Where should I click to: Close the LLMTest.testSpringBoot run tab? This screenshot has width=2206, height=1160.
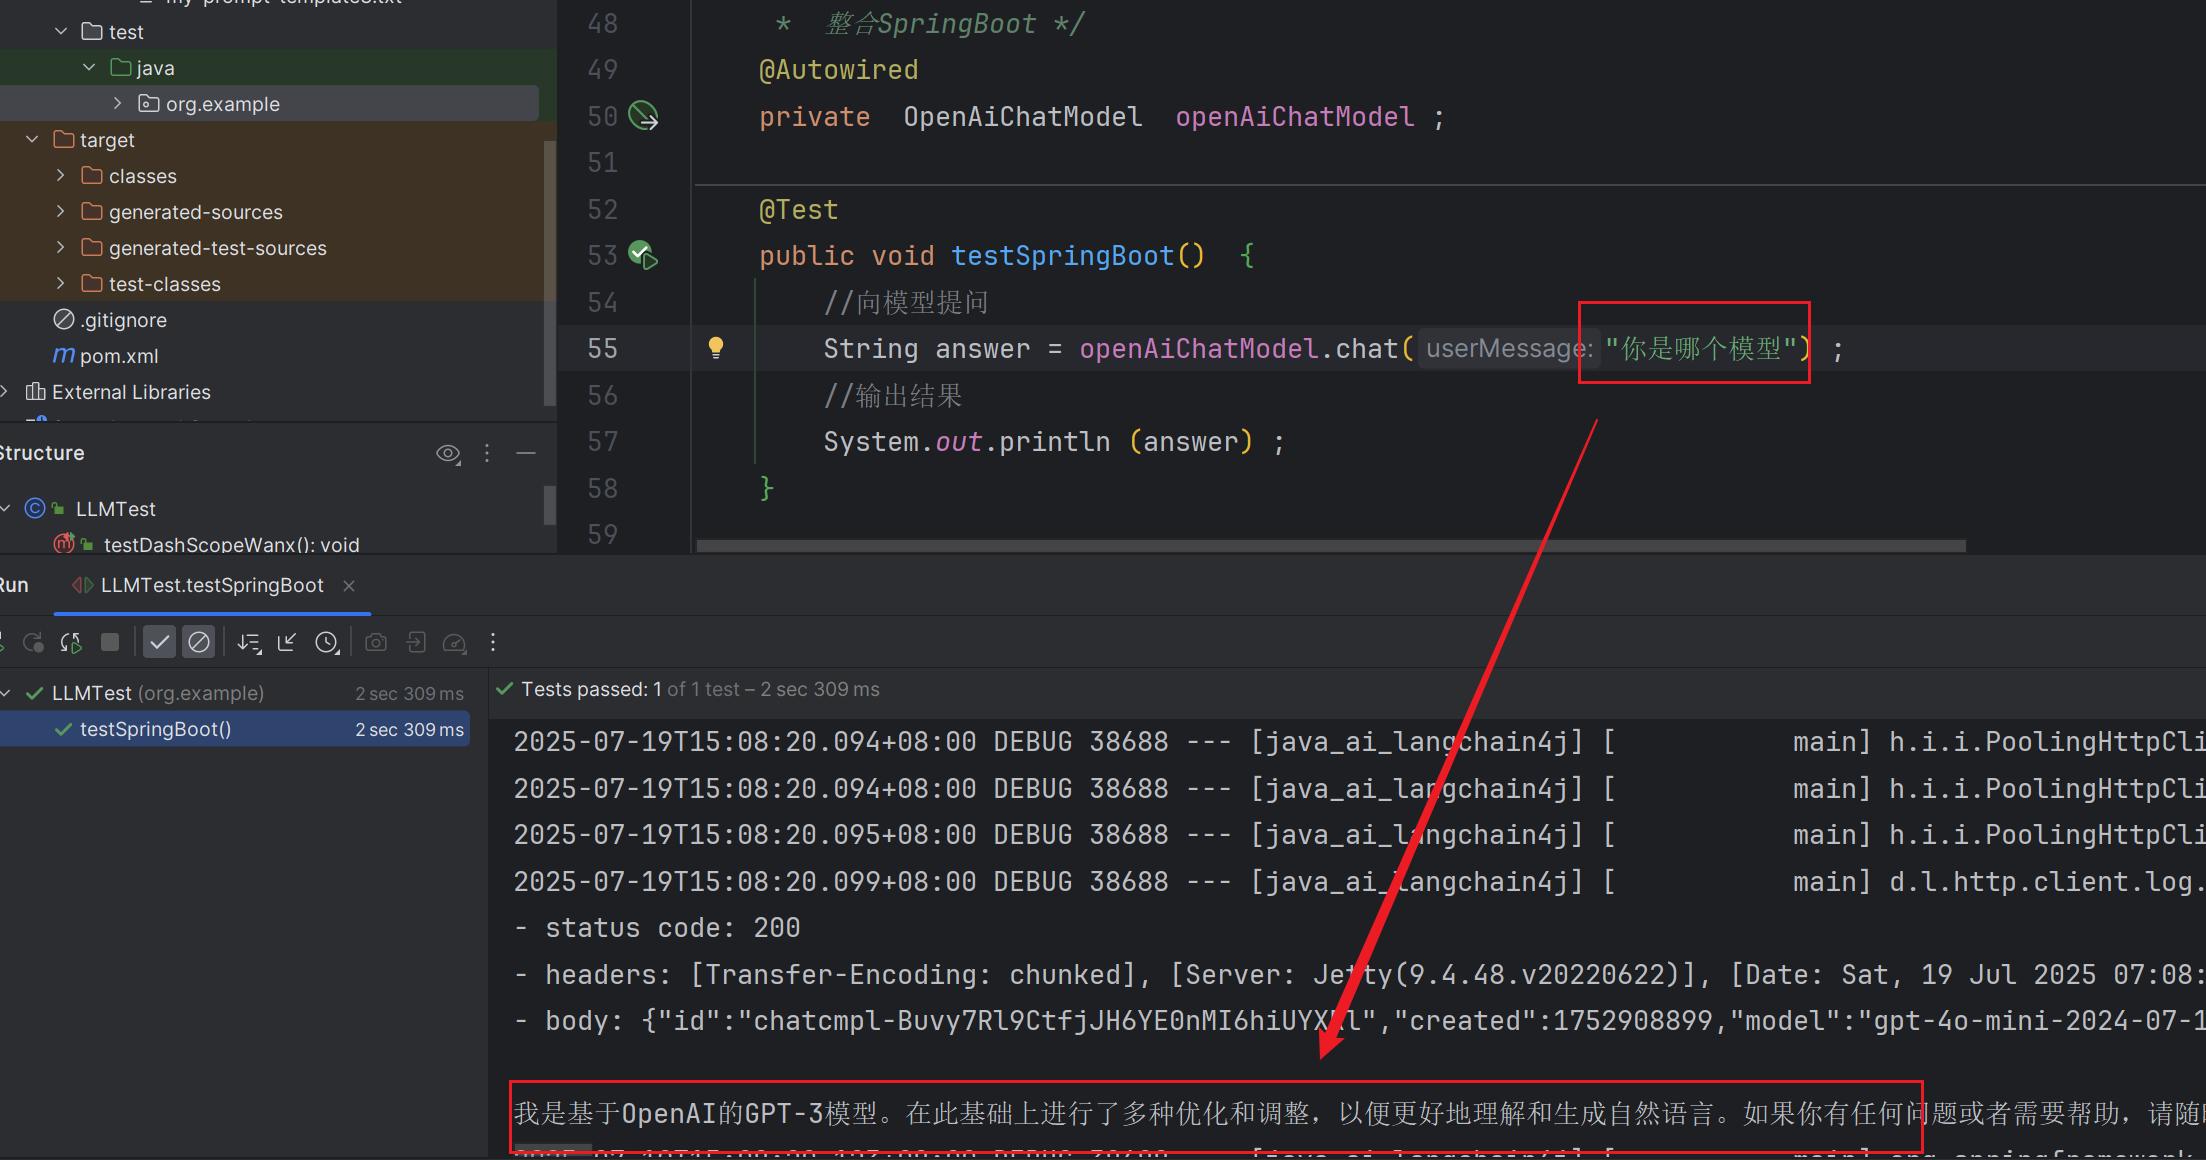tap(349, 586)
